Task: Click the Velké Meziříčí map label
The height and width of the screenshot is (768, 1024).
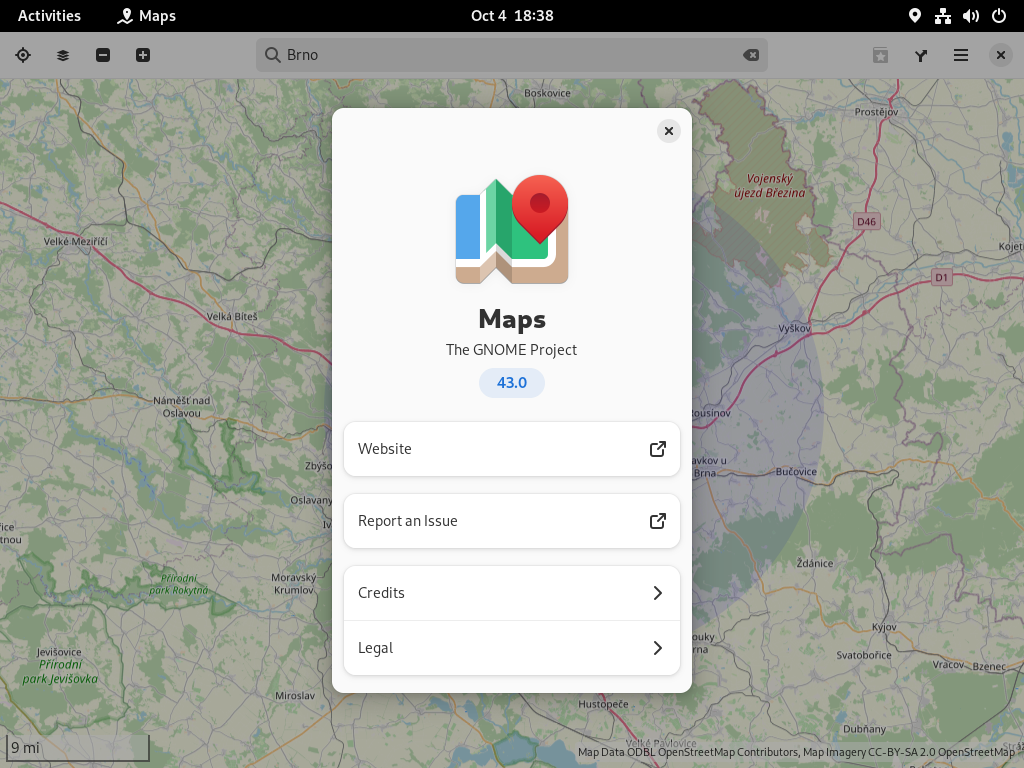Action: point(76,241)
